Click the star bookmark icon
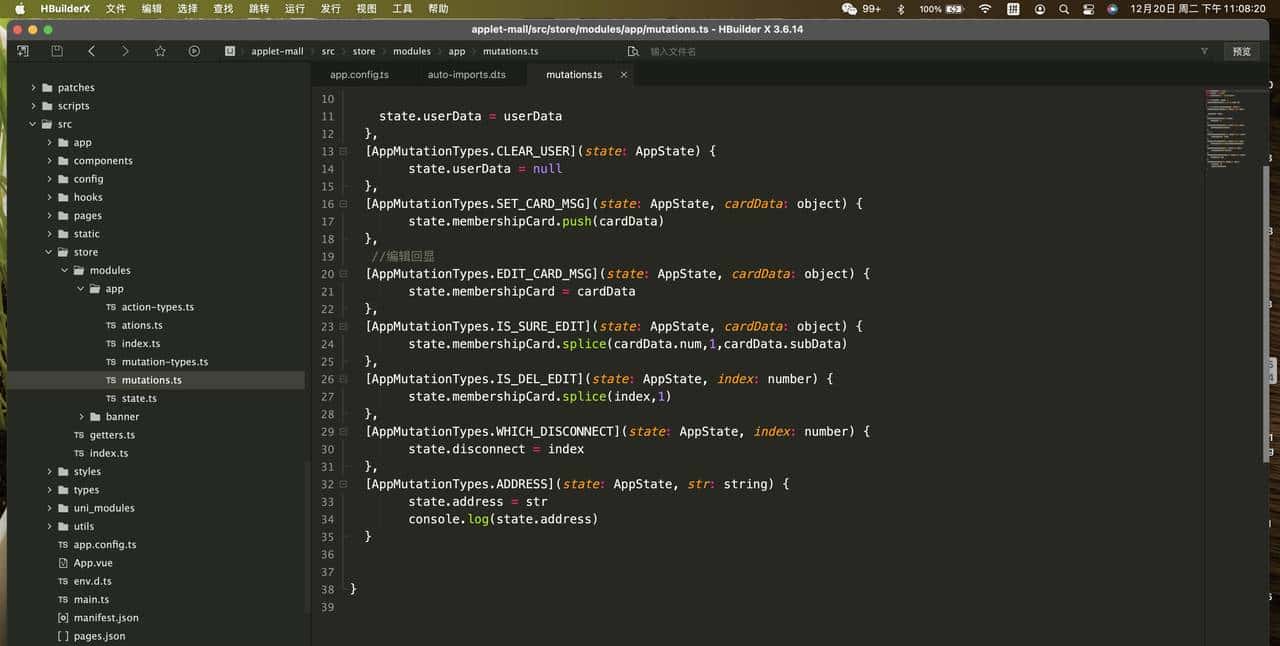The height and width of the screenshot is (646, 1280). 160,51
